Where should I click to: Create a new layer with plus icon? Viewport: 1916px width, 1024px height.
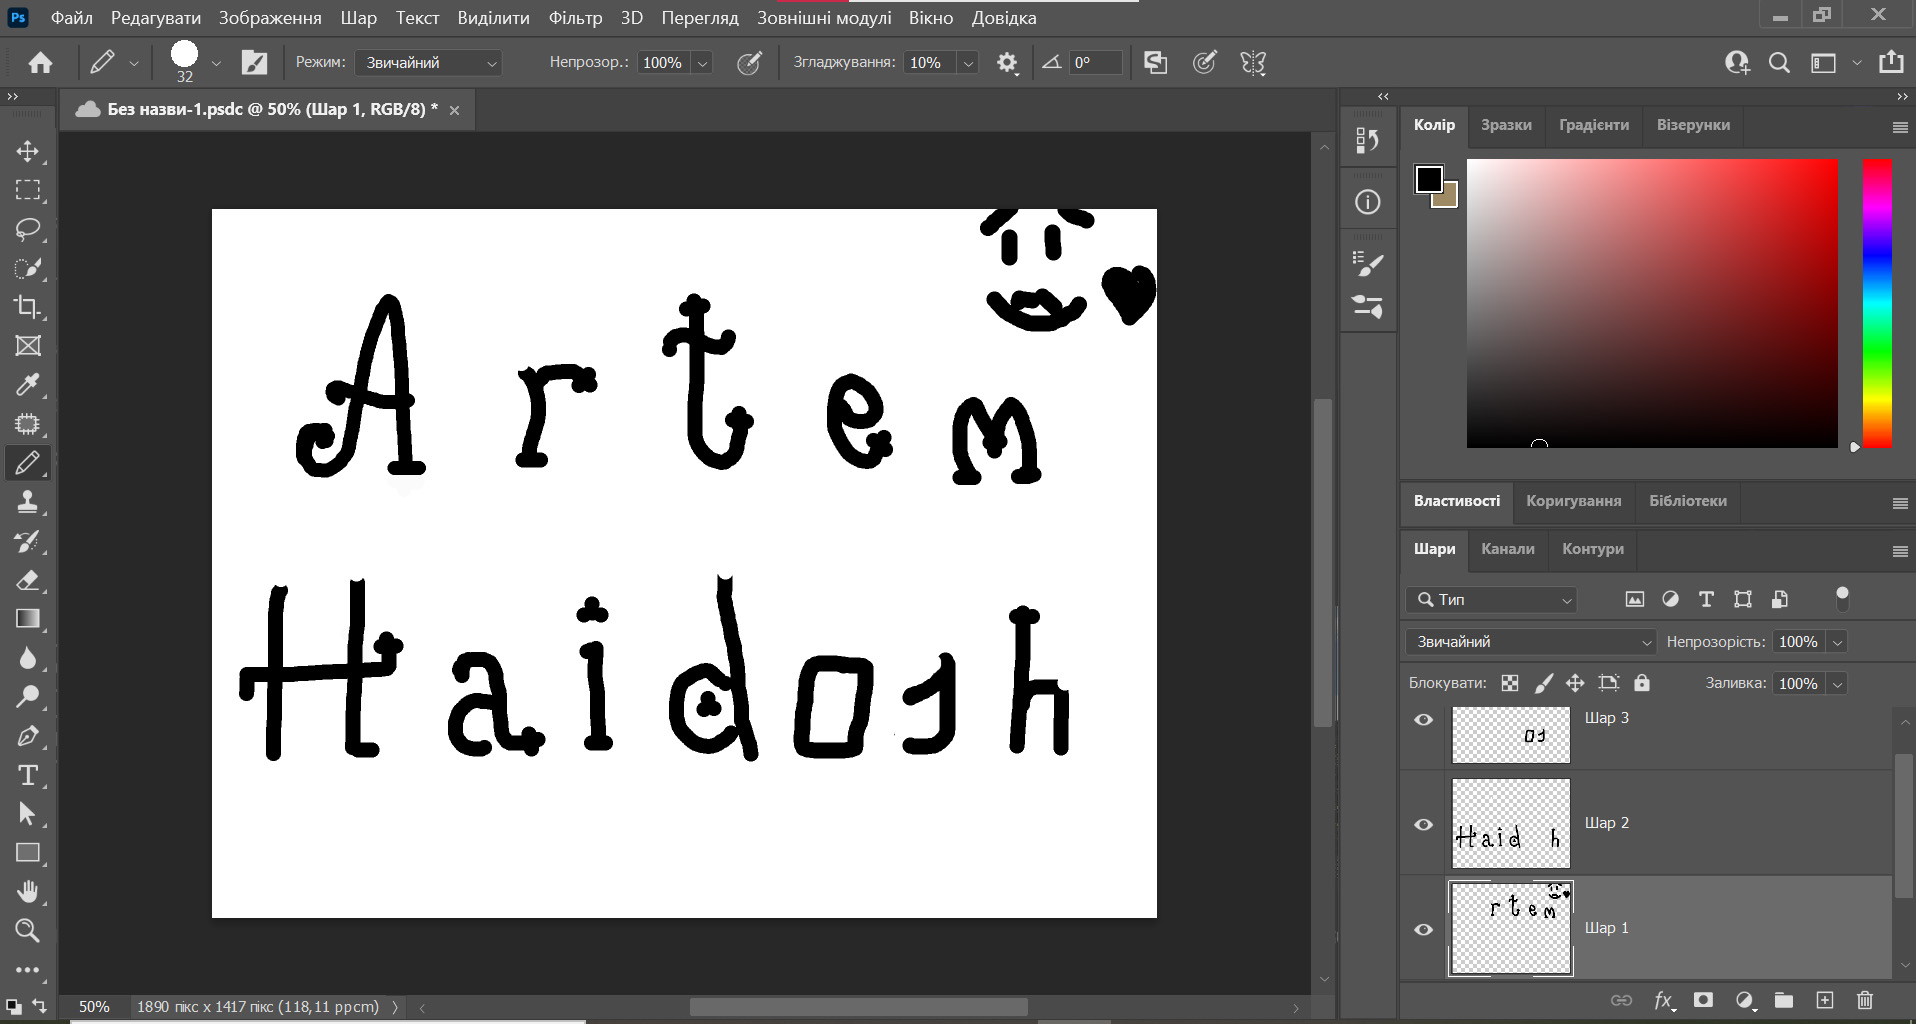point(1825,1000)
